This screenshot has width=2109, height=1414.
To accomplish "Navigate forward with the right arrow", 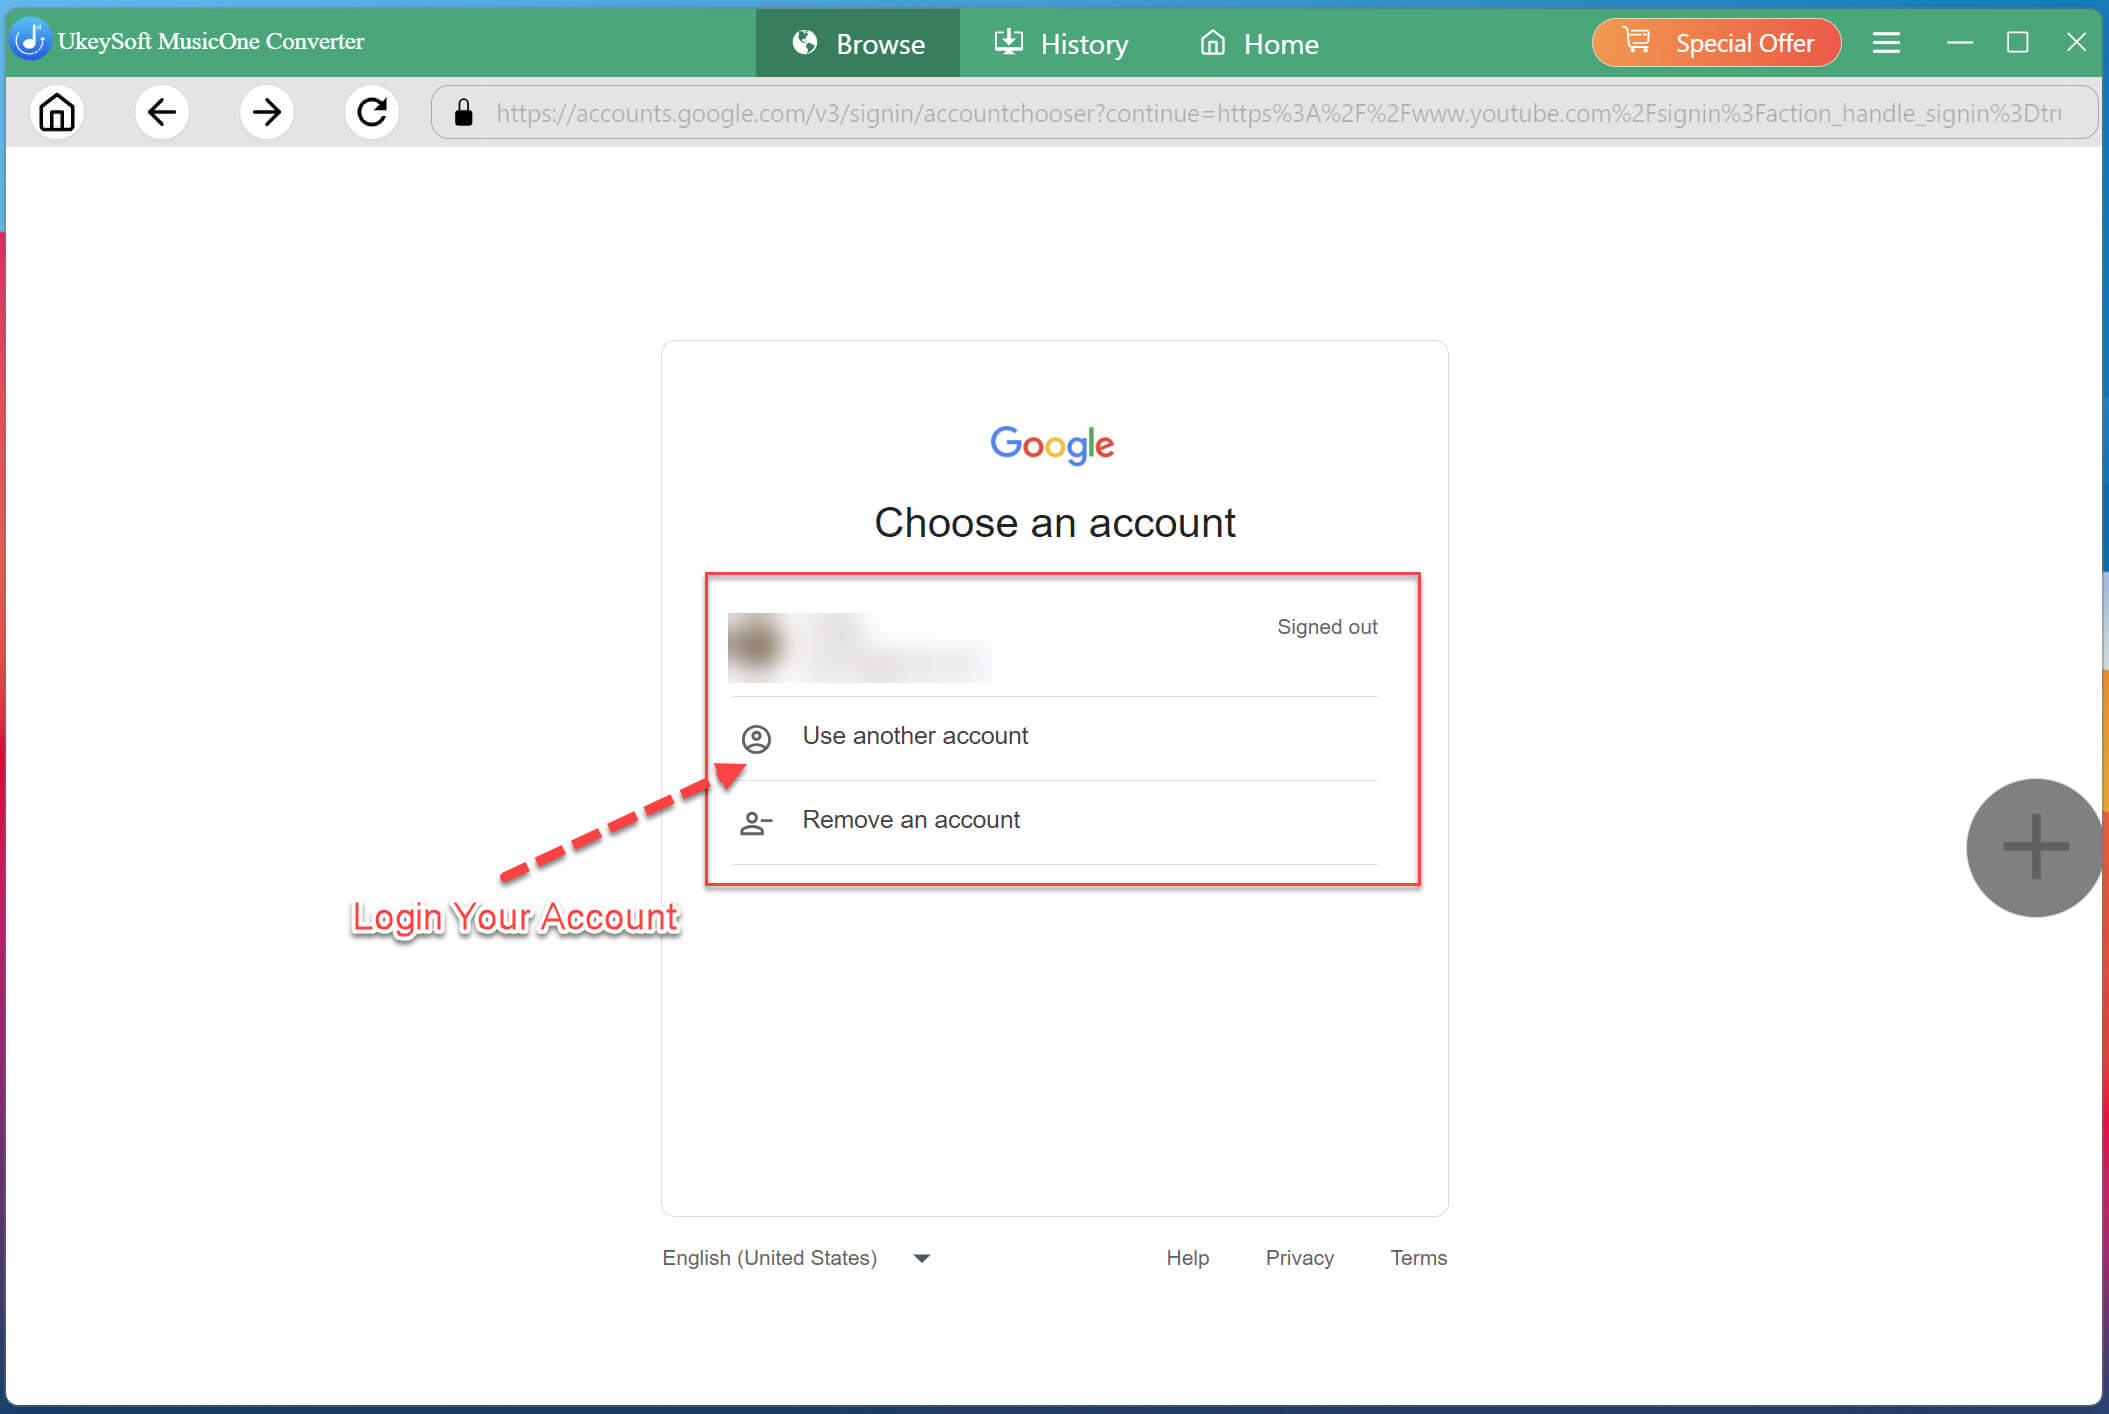I will point(266,112).
